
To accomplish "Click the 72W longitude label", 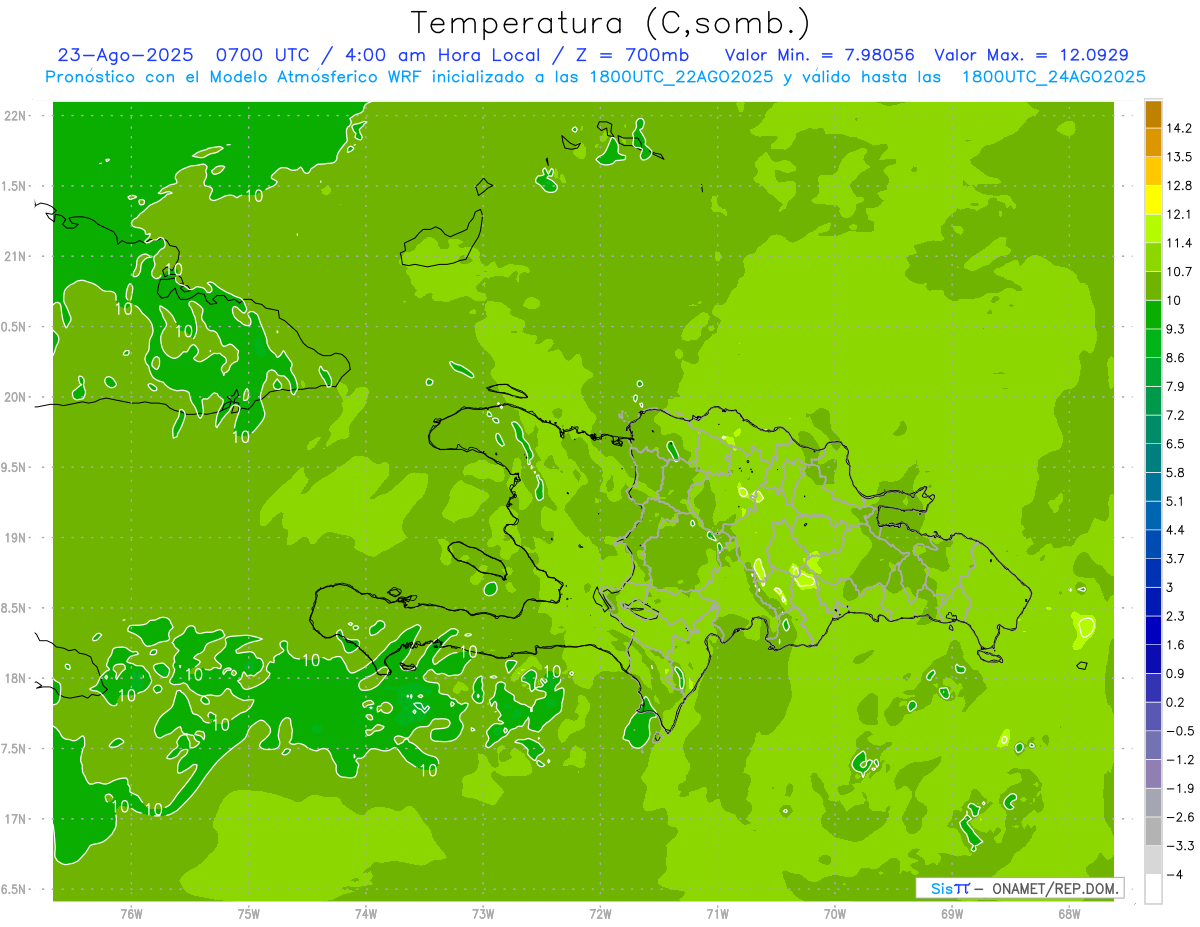I will click(x=600, y=913).
